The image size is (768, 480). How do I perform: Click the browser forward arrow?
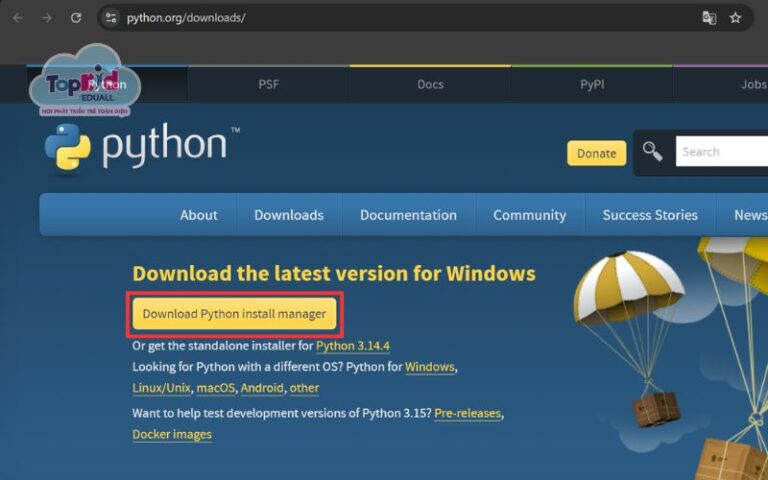point(47,18)
